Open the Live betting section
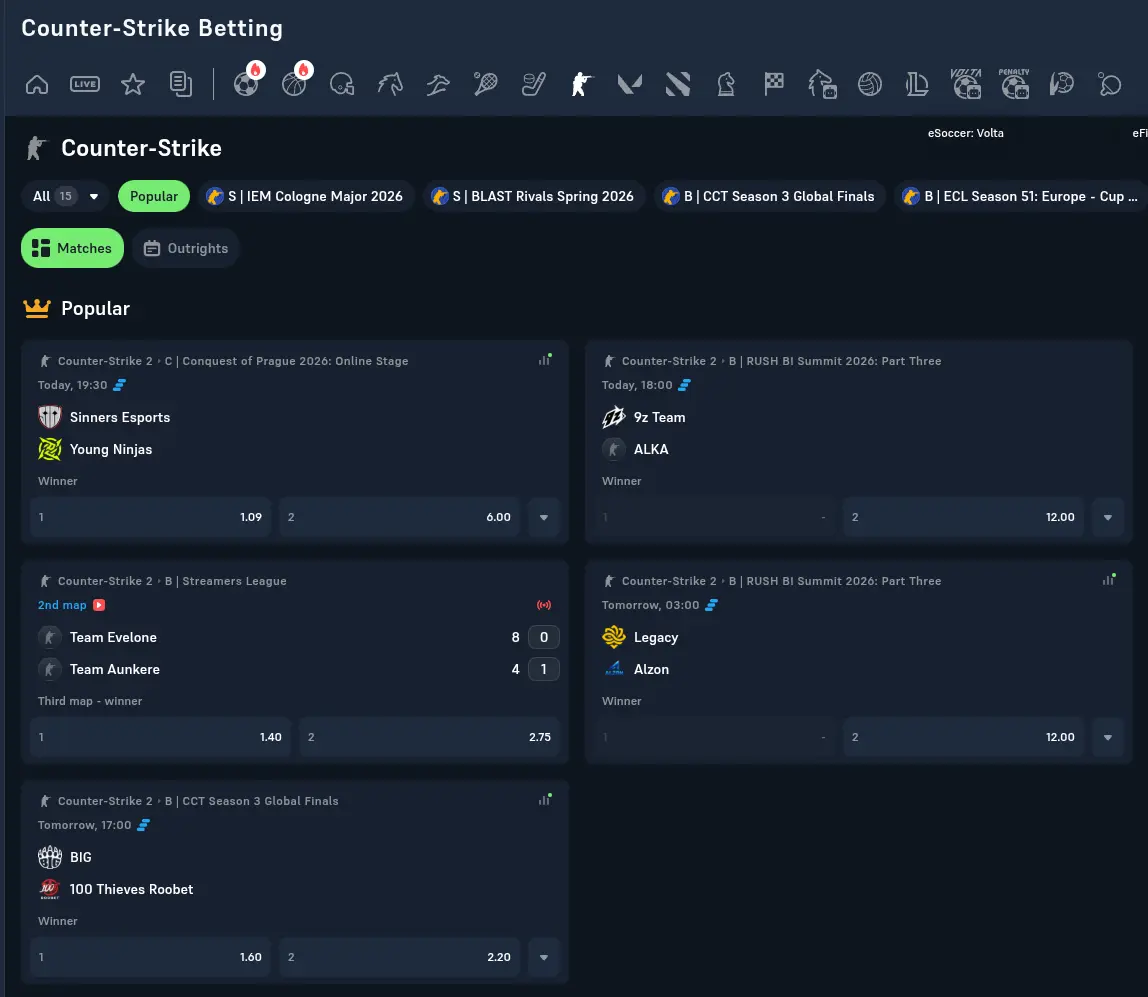 (85, 84)
